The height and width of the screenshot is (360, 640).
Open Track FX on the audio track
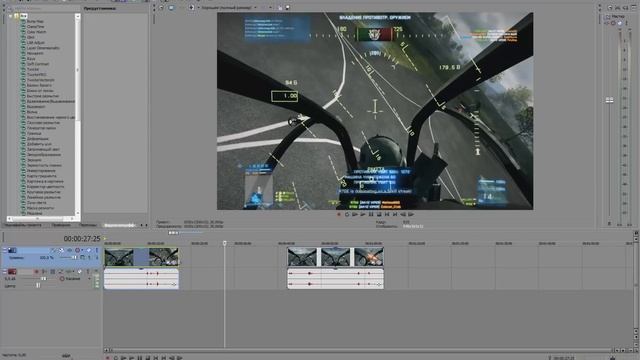pos(53,271)
